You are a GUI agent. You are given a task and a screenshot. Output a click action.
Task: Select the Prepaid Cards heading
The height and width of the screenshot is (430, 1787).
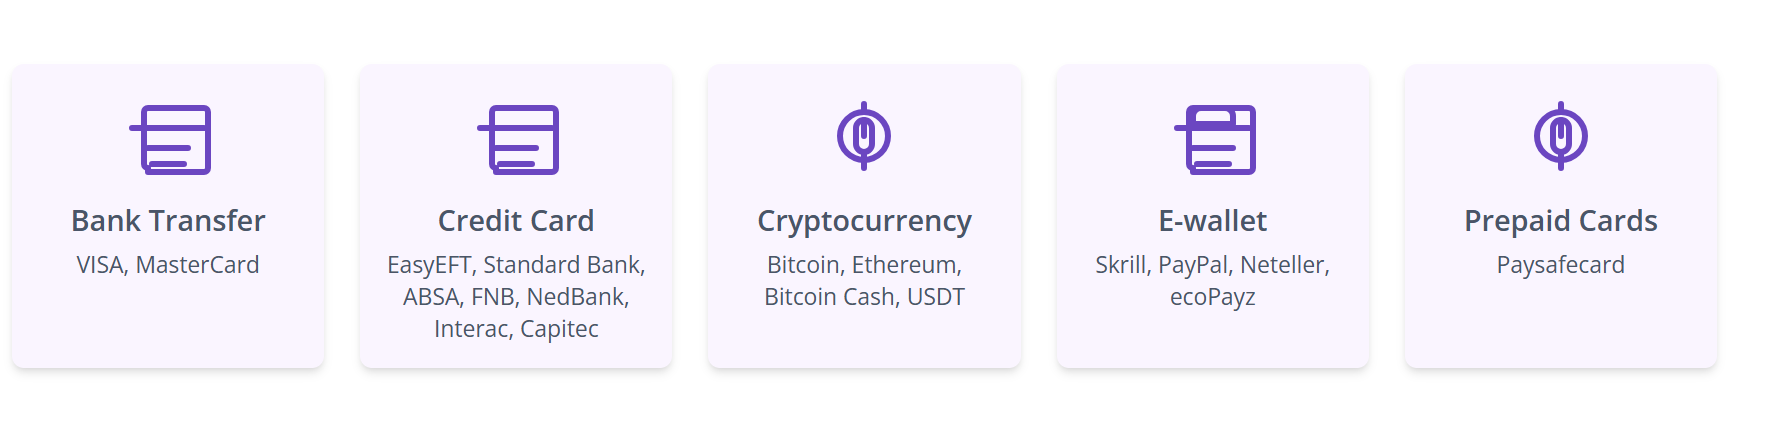tap(1561, 221)
